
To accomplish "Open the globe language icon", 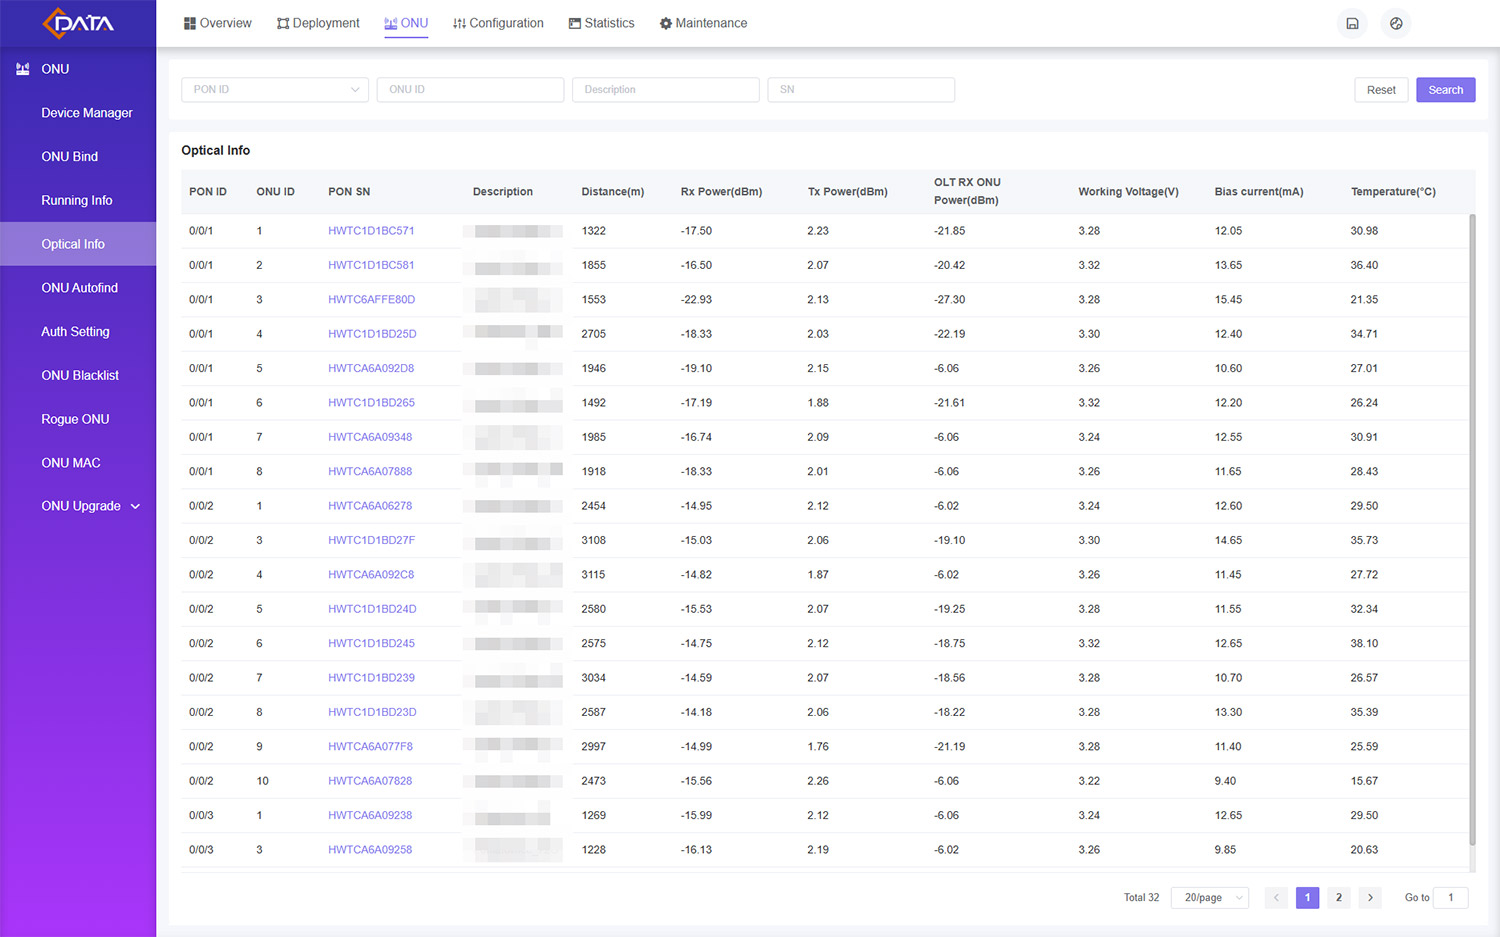I will tap(1396, 23).
